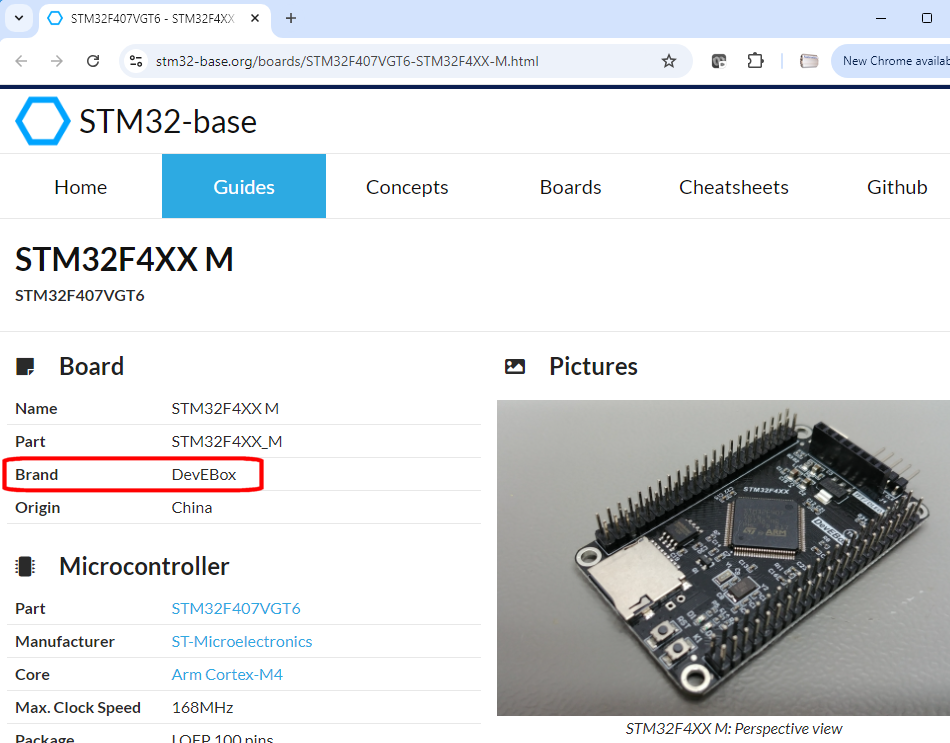
Task: Go back to previous page
Action: [x=21, y=61]
